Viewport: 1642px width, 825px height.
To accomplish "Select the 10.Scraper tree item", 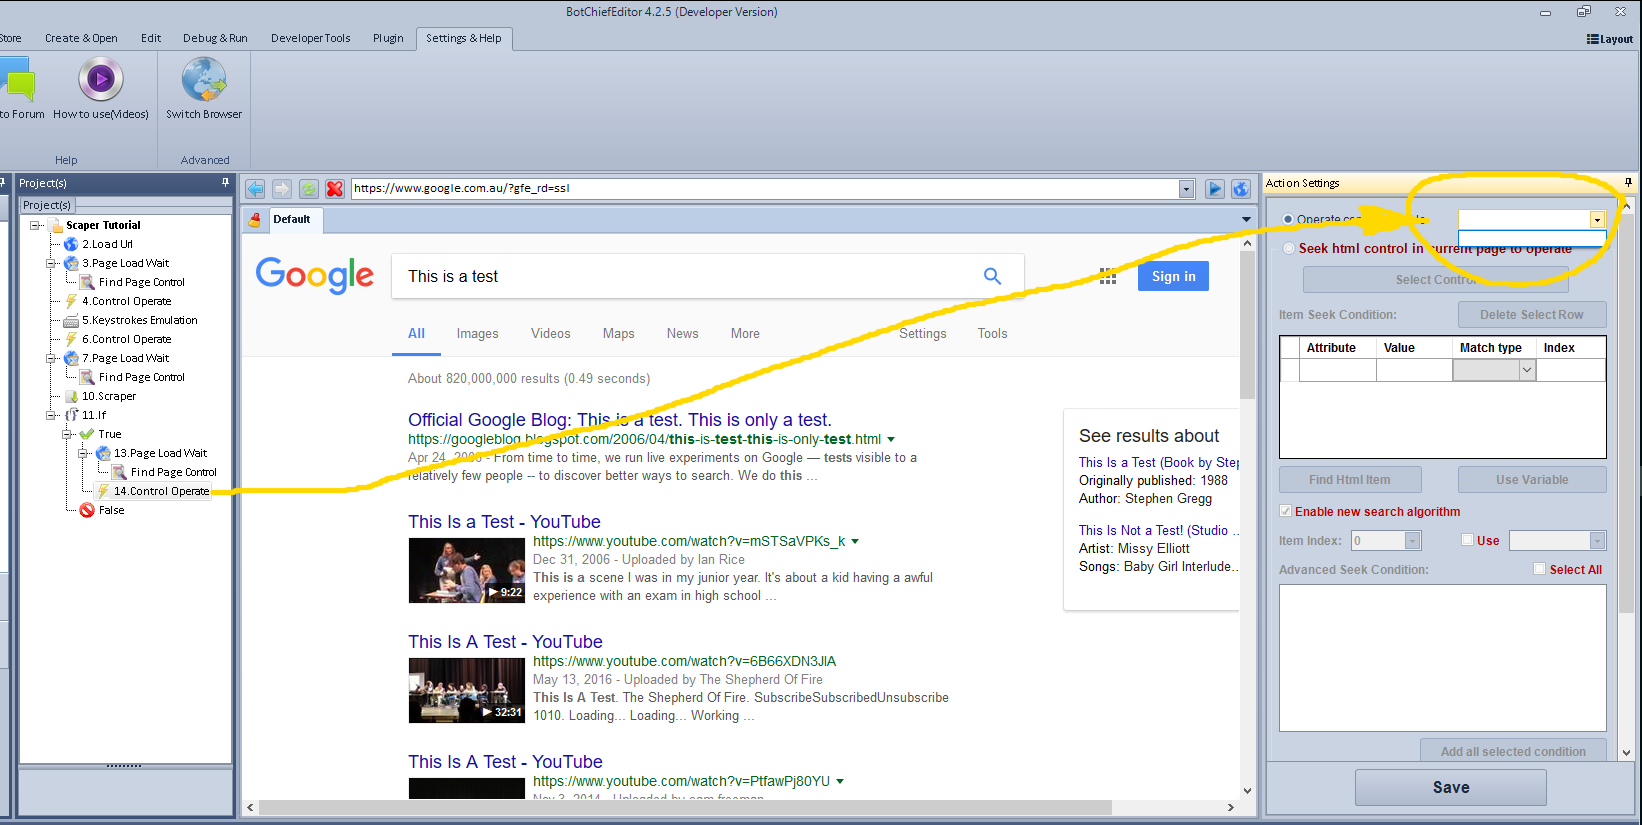I will (108, 396).
